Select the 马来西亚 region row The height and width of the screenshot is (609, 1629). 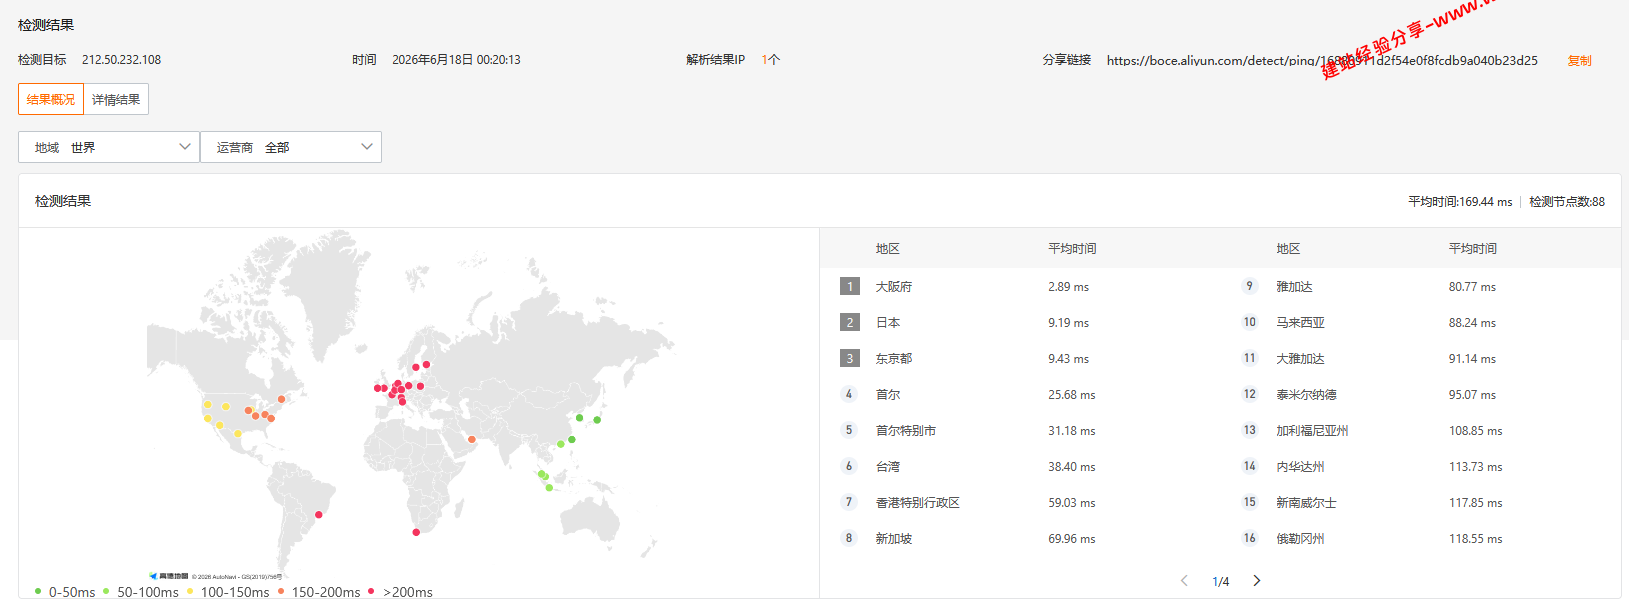[1420, 322]
